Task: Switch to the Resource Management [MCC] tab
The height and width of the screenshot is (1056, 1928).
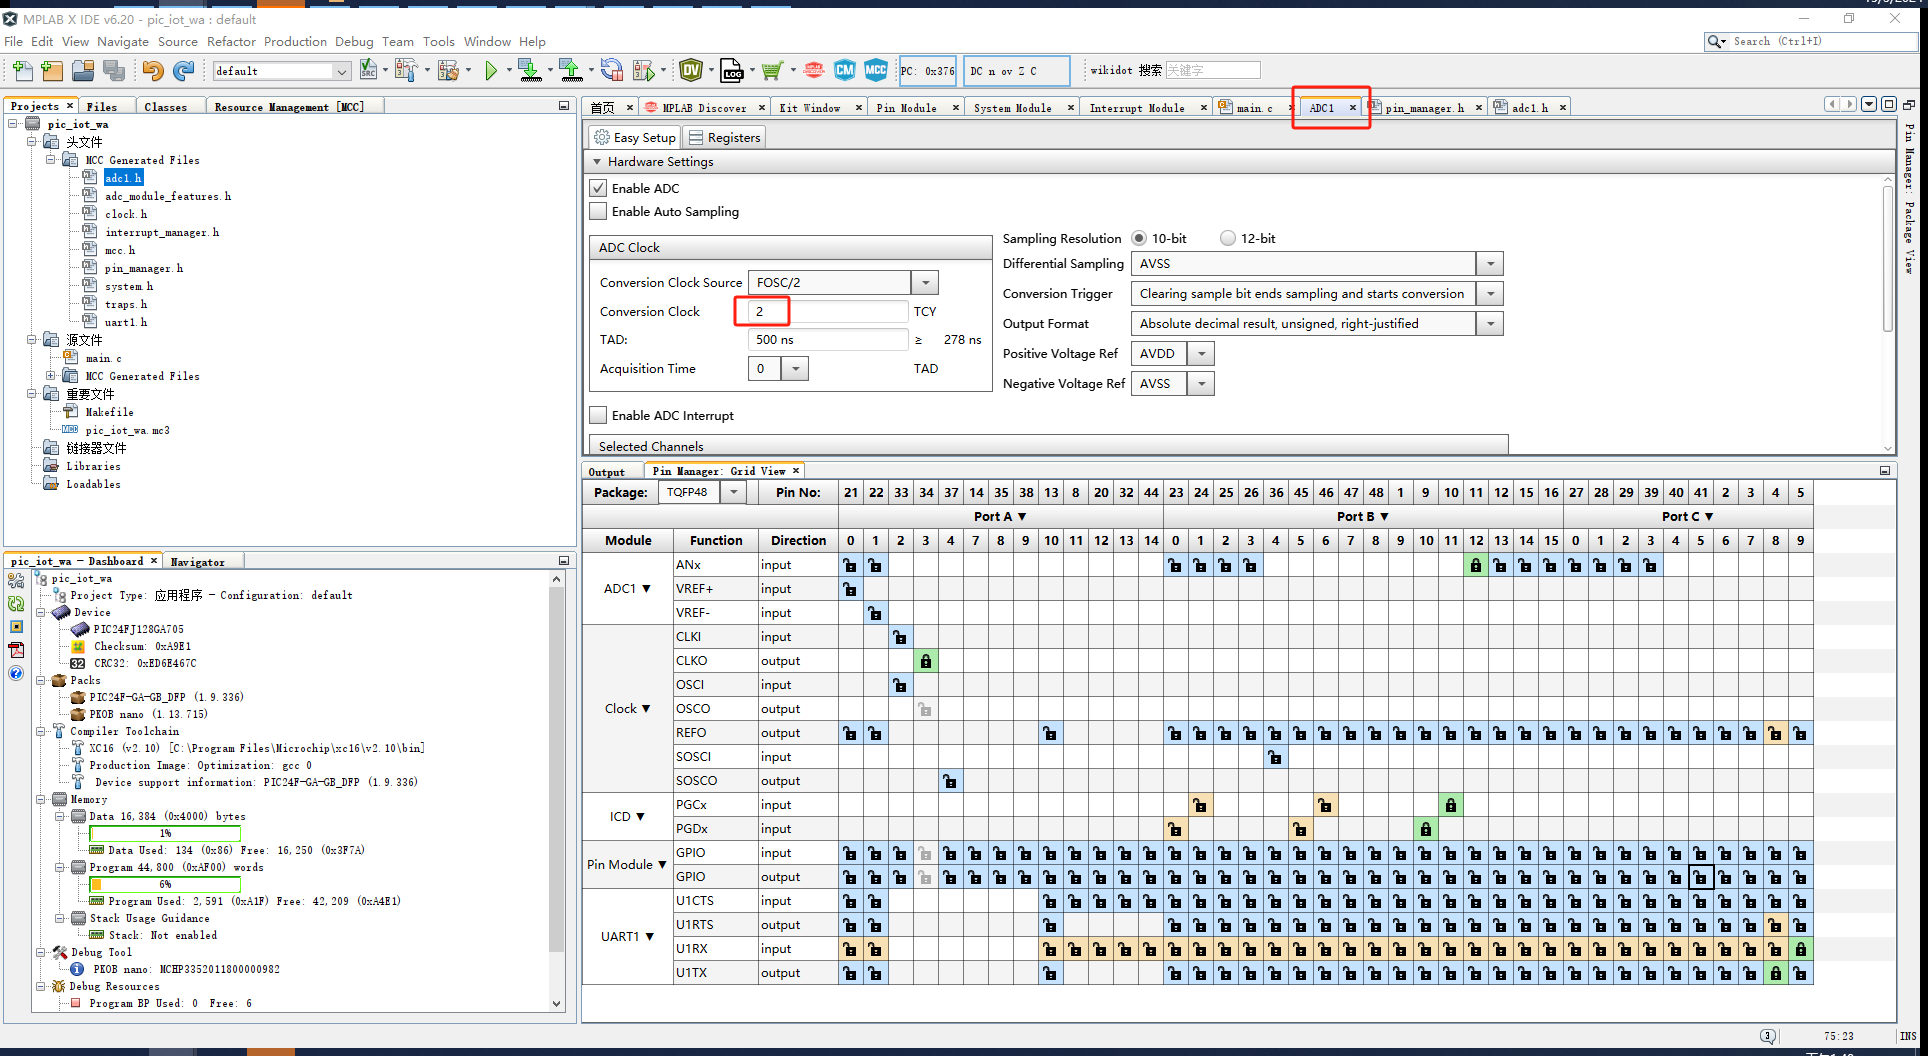Action: coord(289,107)
